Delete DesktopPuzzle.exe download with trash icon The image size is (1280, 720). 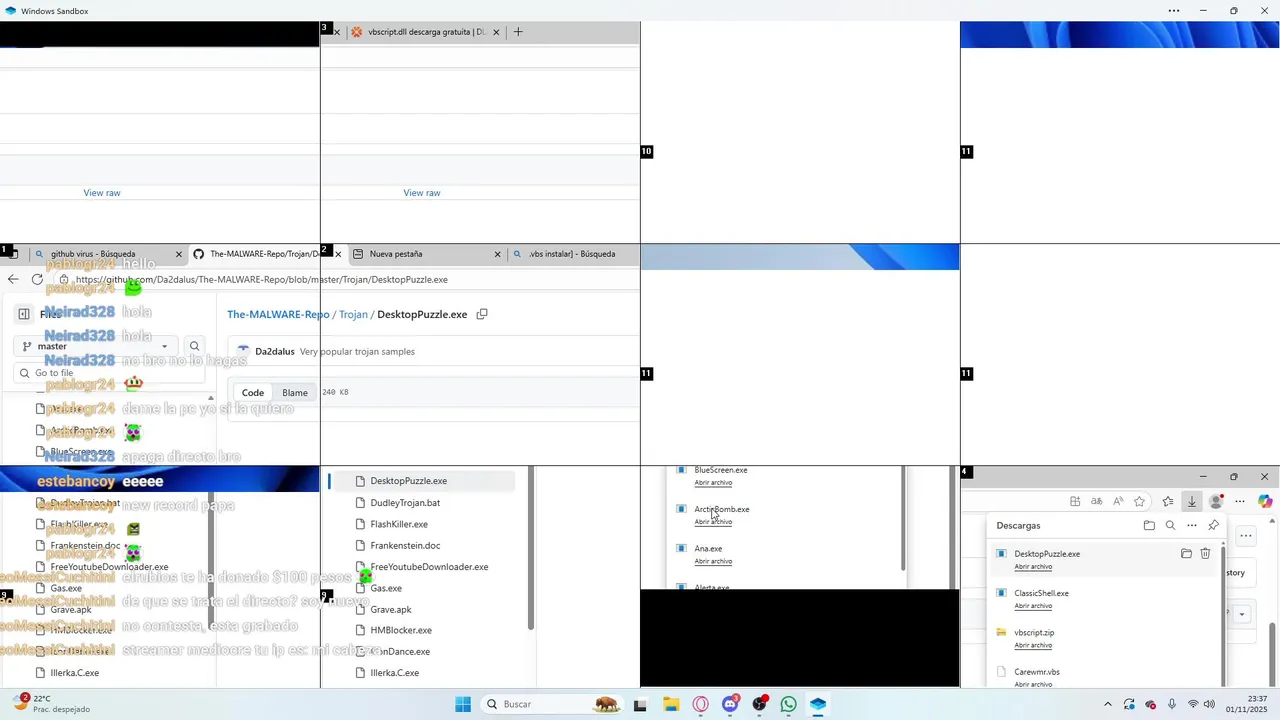click(1205, 553)
